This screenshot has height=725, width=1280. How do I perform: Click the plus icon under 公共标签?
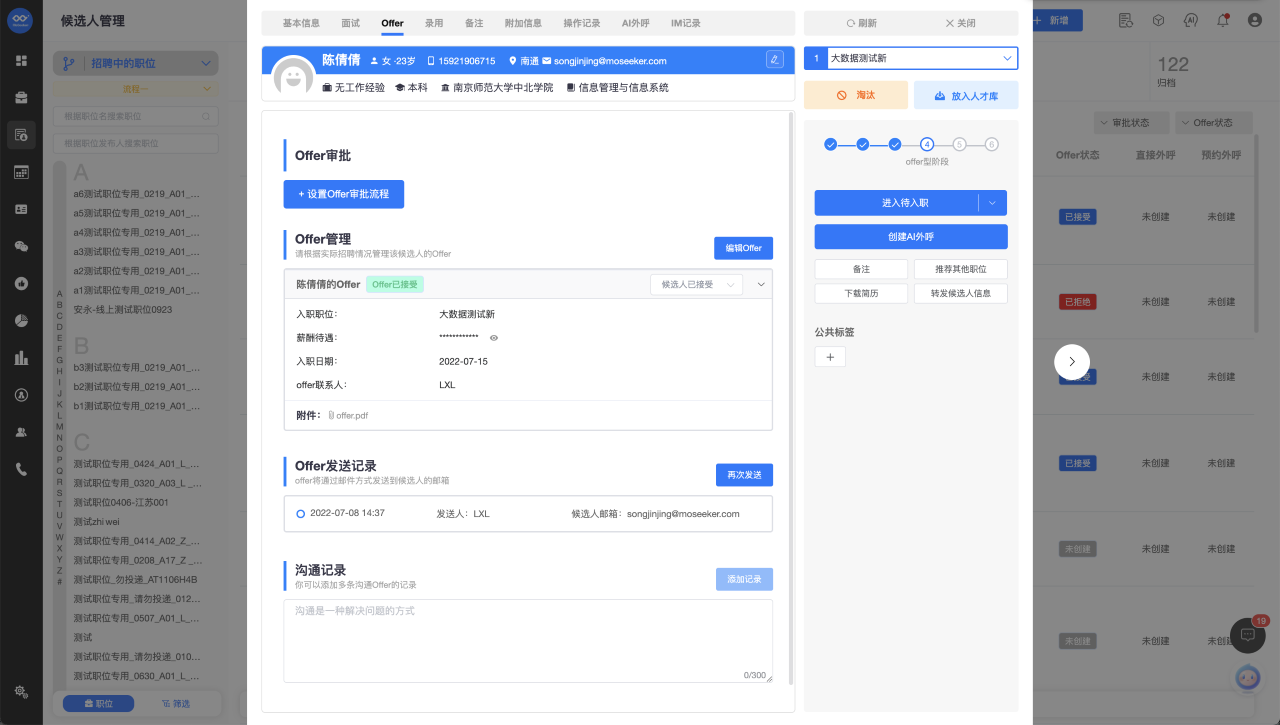point(830,357)
